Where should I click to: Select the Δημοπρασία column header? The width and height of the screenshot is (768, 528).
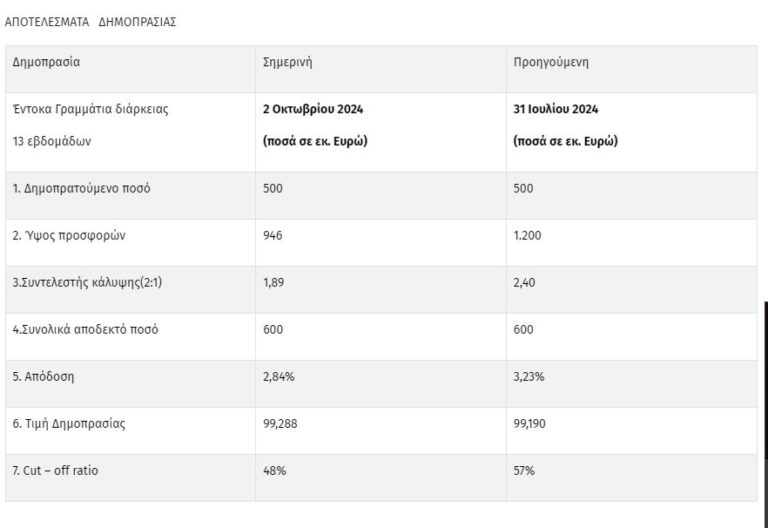pos(46,61)
